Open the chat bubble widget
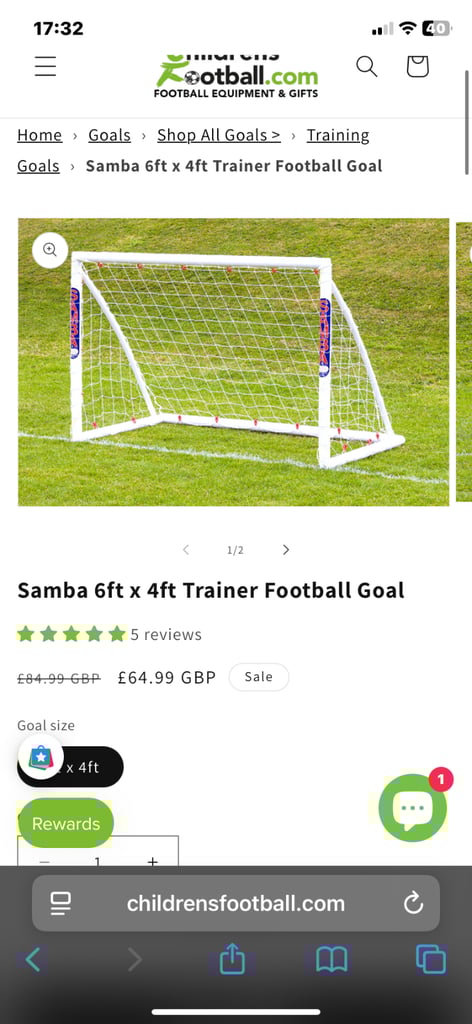472x1024 pixels. click(x=413, y=808)
